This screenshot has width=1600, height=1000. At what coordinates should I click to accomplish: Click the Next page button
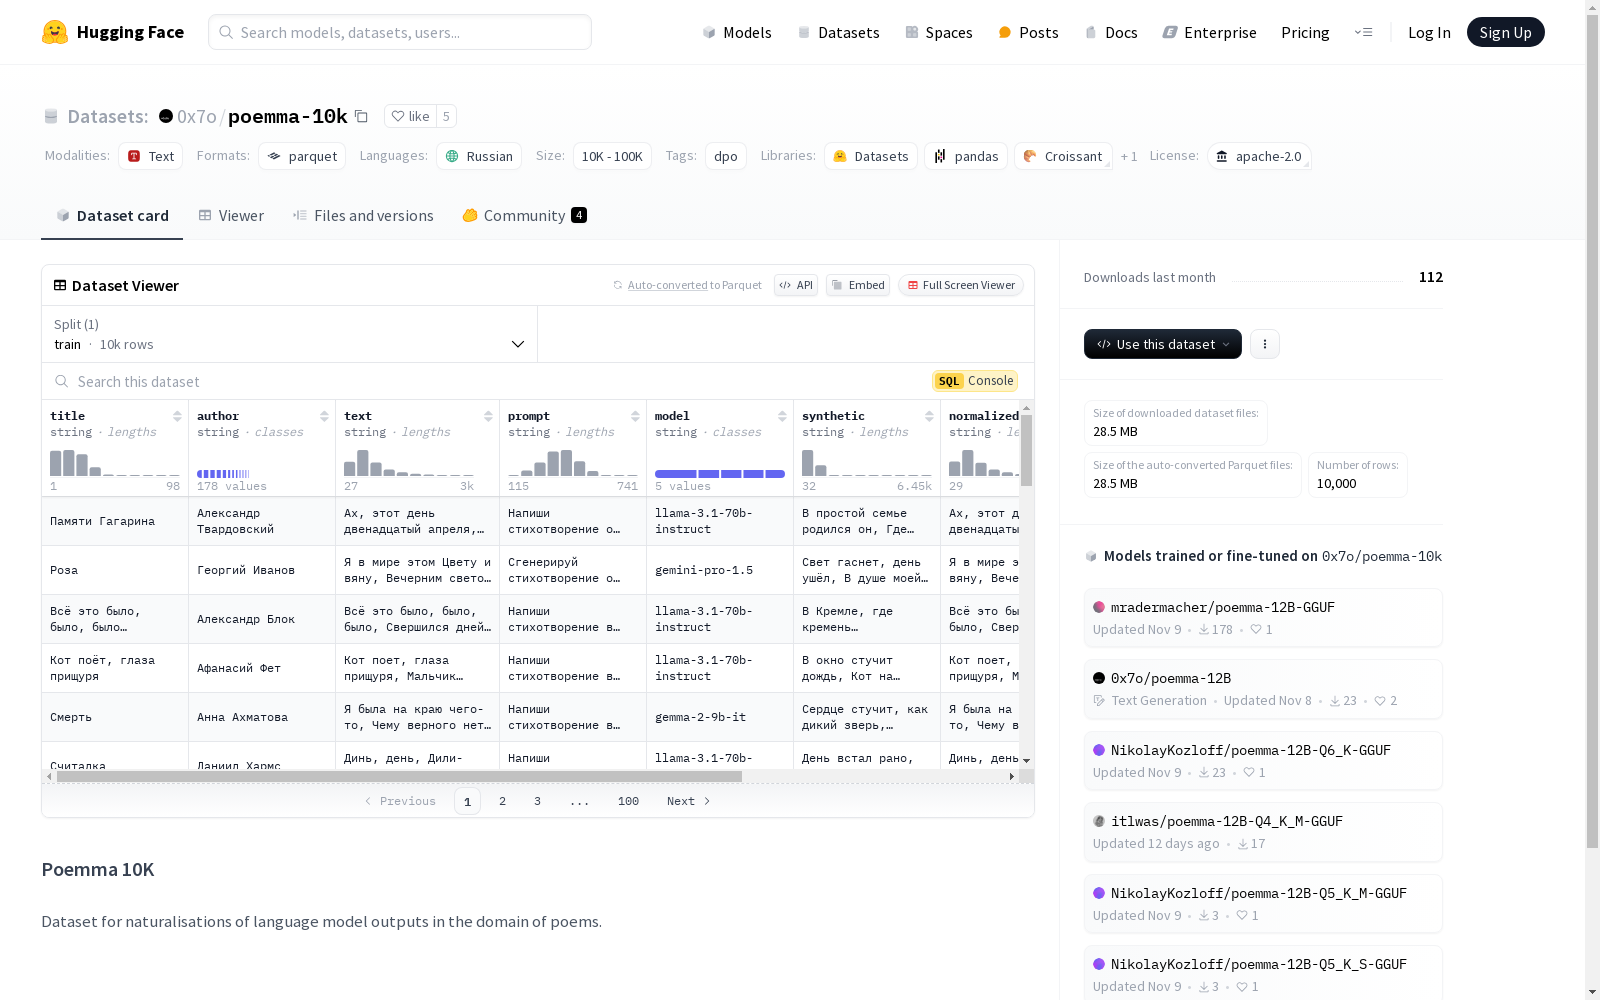(x=689, y=801)
